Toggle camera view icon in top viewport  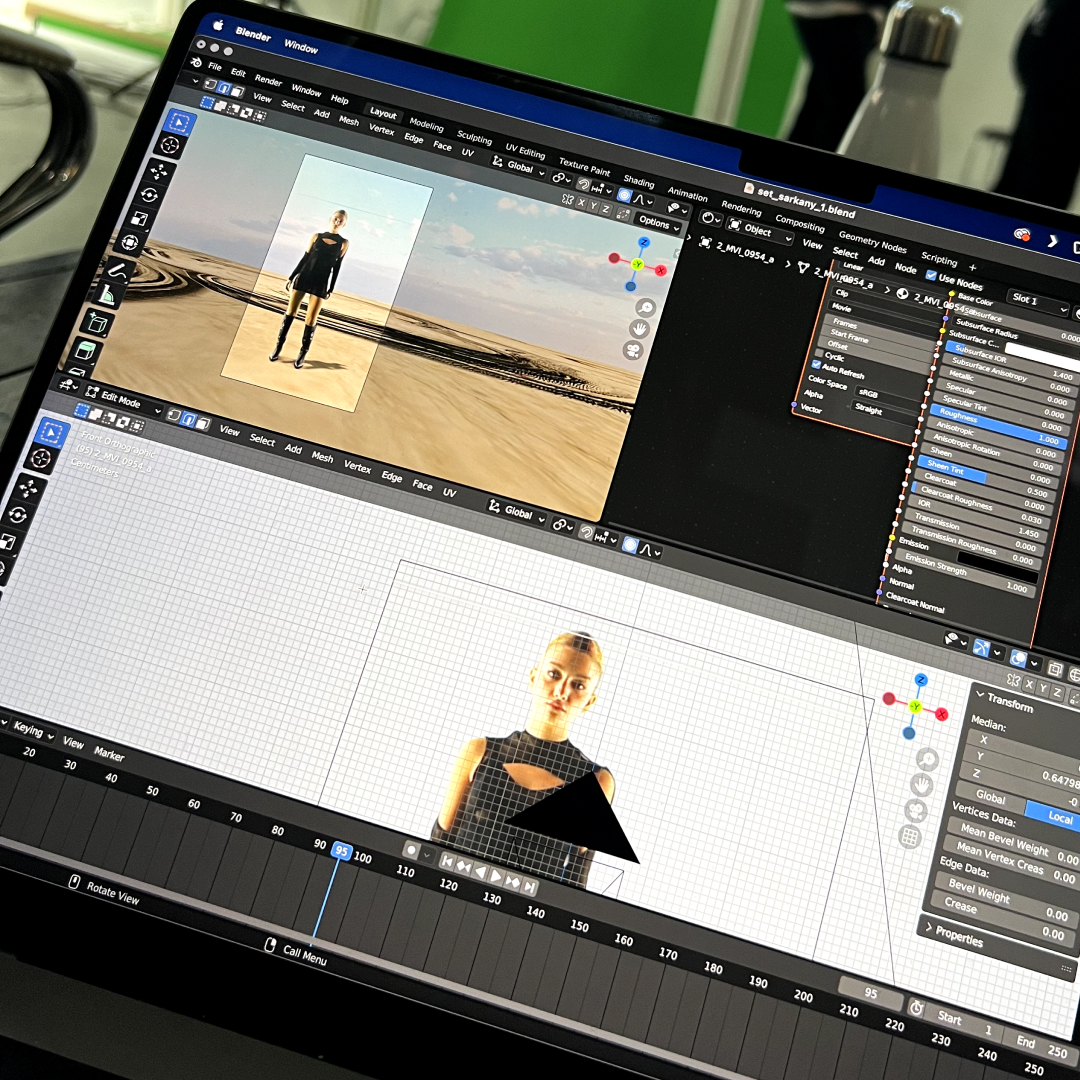click(633, 350)
